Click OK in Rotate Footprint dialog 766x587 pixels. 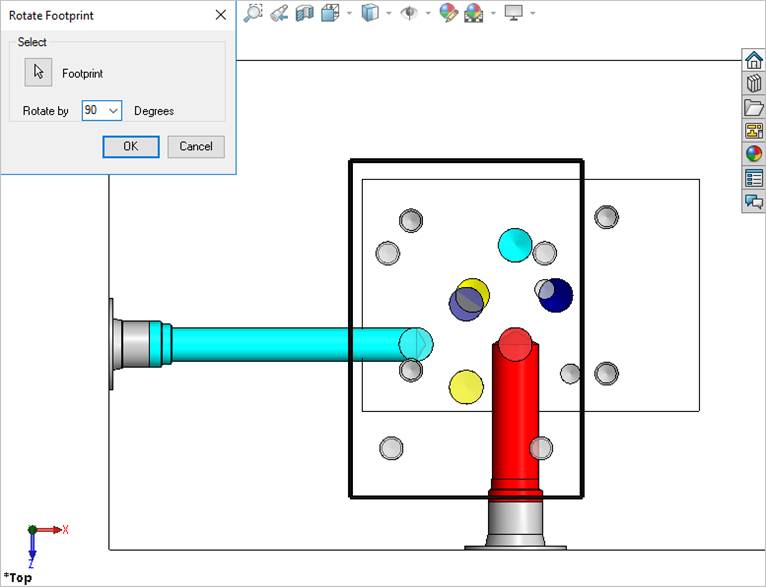(x=131, y=147)
